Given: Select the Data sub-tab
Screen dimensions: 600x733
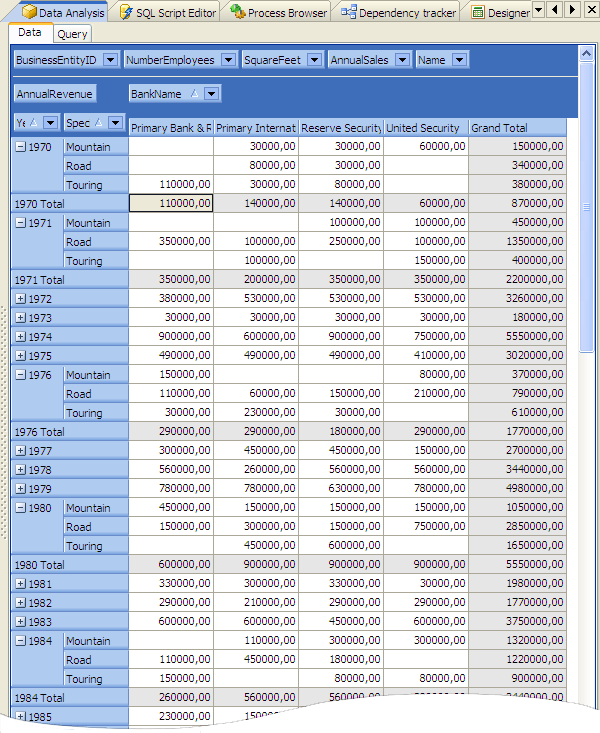Looking at the screenshot, I should pos(30,32).
